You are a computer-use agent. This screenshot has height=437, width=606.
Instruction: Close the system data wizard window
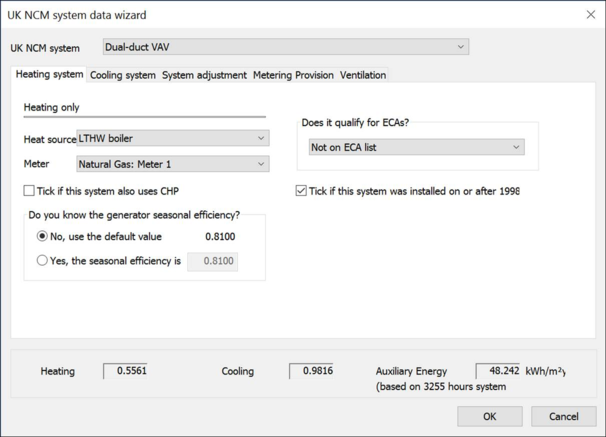pos(589,15)
